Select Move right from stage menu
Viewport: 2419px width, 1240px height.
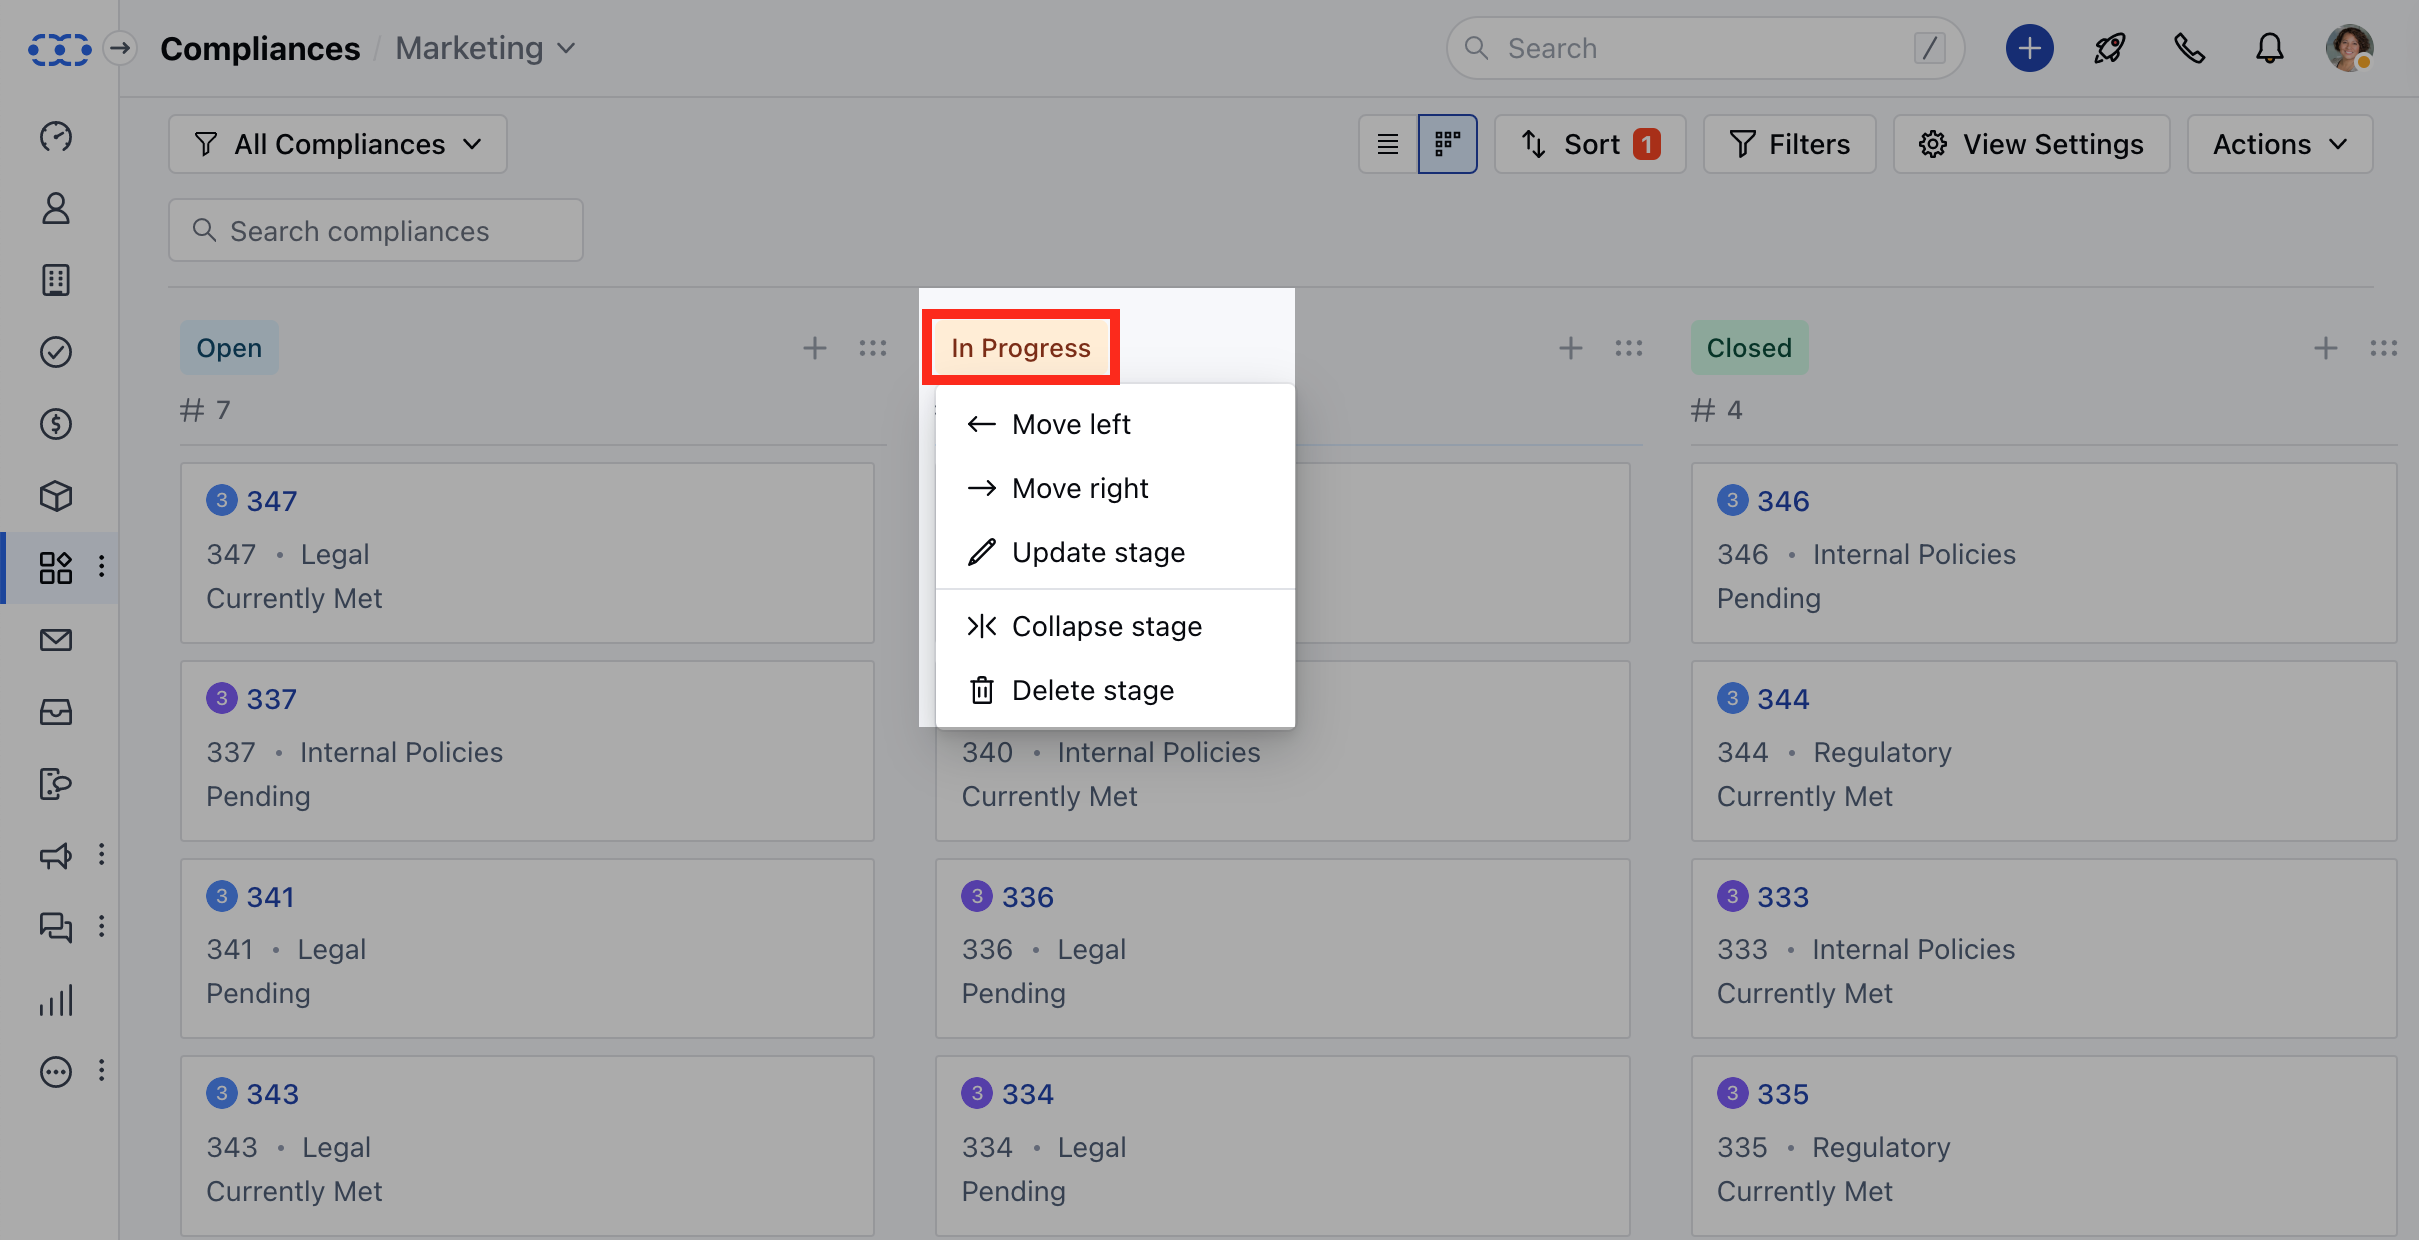click(x=1115, y=488)
